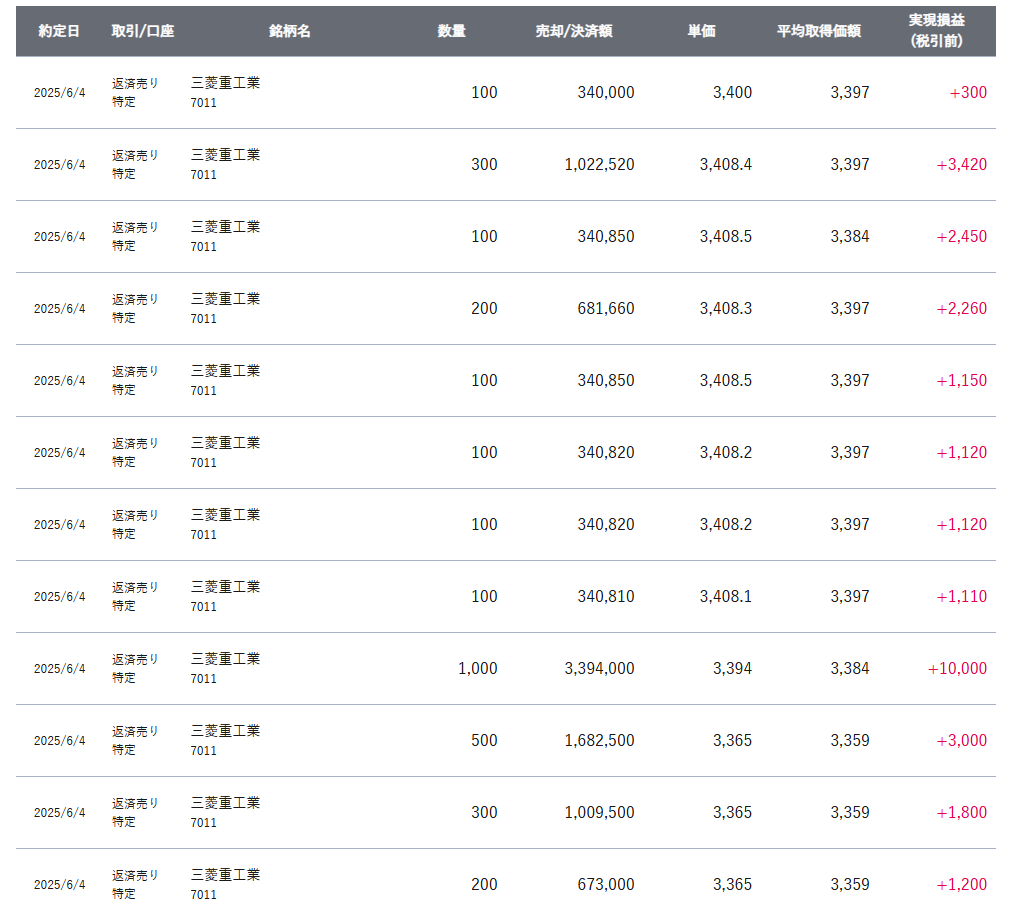Click settlement amount 340,810

click(x=606, y=596)
